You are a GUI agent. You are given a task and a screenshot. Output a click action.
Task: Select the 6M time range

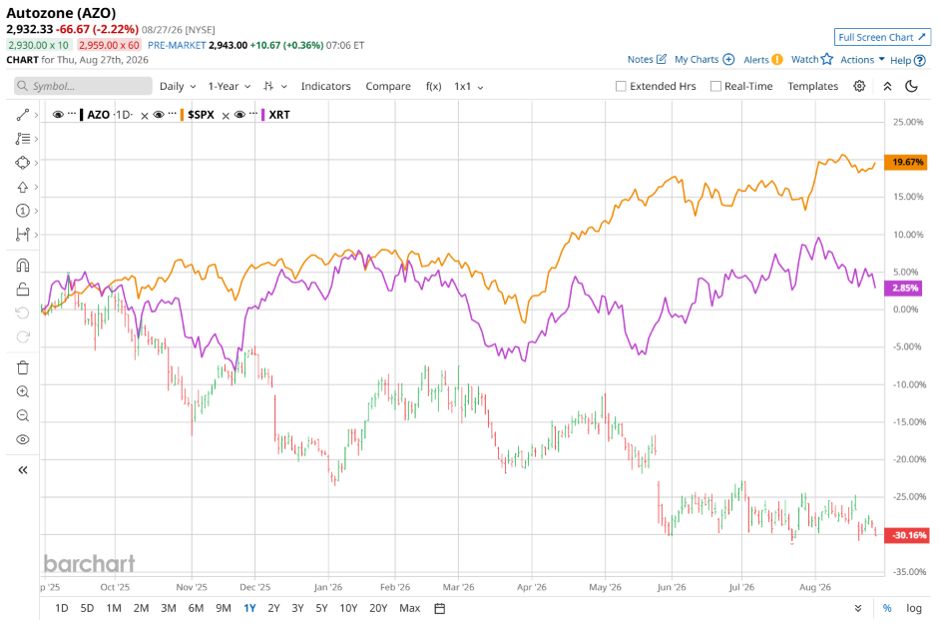click(195, 608)
